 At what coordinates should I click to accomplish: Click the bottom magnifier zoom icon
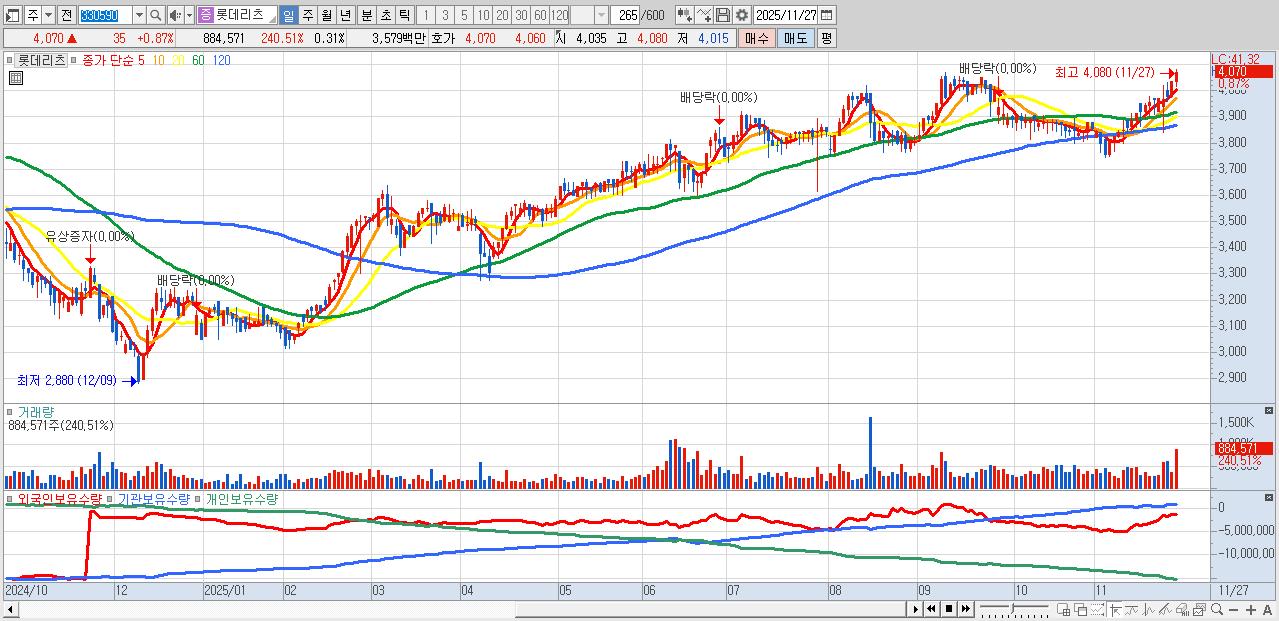point(1216,609)
